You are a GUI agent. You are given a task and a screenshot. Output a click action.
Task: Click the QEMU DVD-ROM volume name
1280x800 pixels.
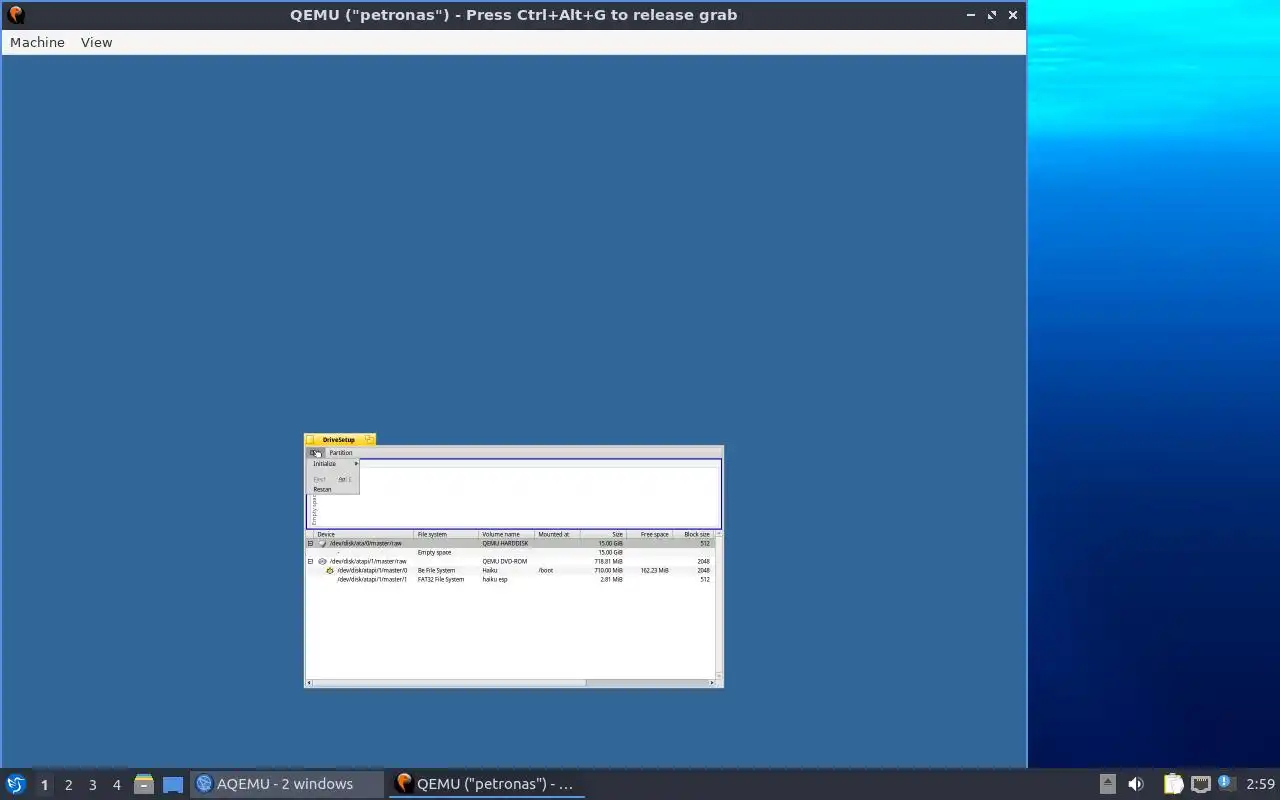click(504, 561)
